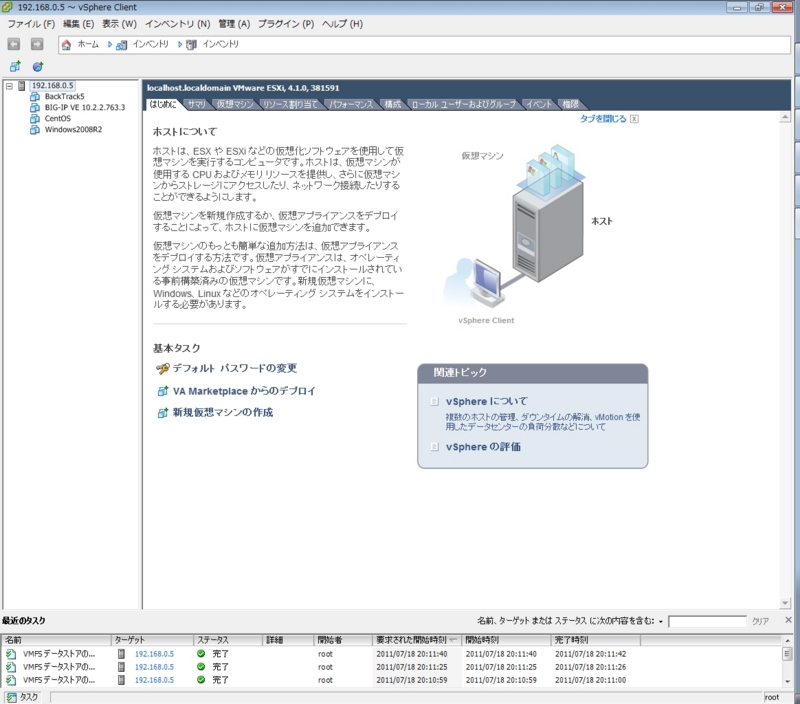Click the globe toolbar icon next to new VM
The image size is (800, 704).
(38, 66)
